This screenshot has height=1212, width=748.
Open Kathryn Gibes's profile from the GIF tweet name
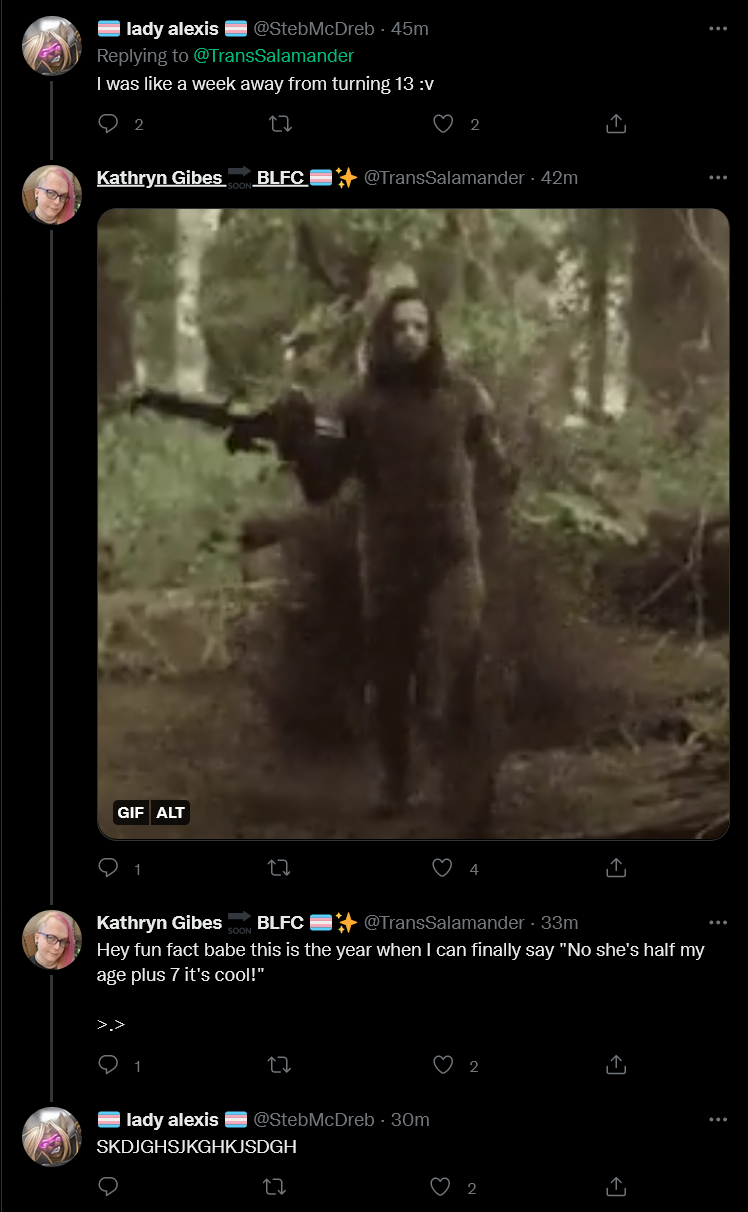pyautogui.click(x=159, y=178)
